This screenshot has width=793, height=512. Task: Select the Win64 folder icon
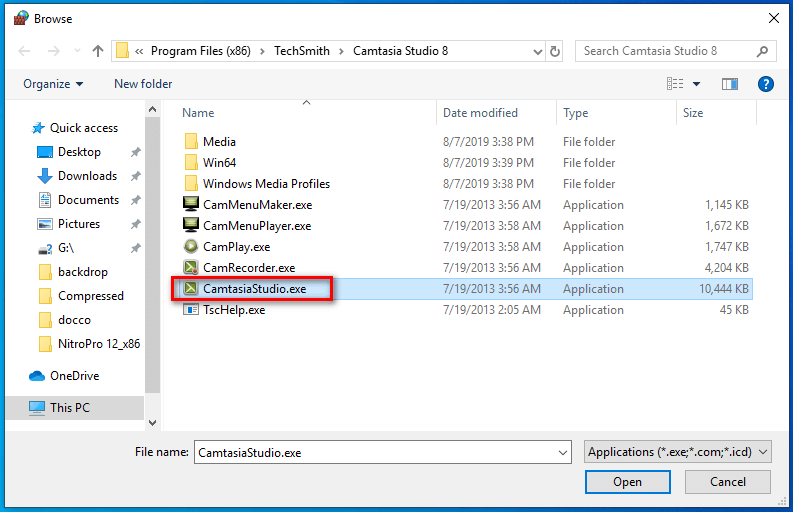coord(191,162)
